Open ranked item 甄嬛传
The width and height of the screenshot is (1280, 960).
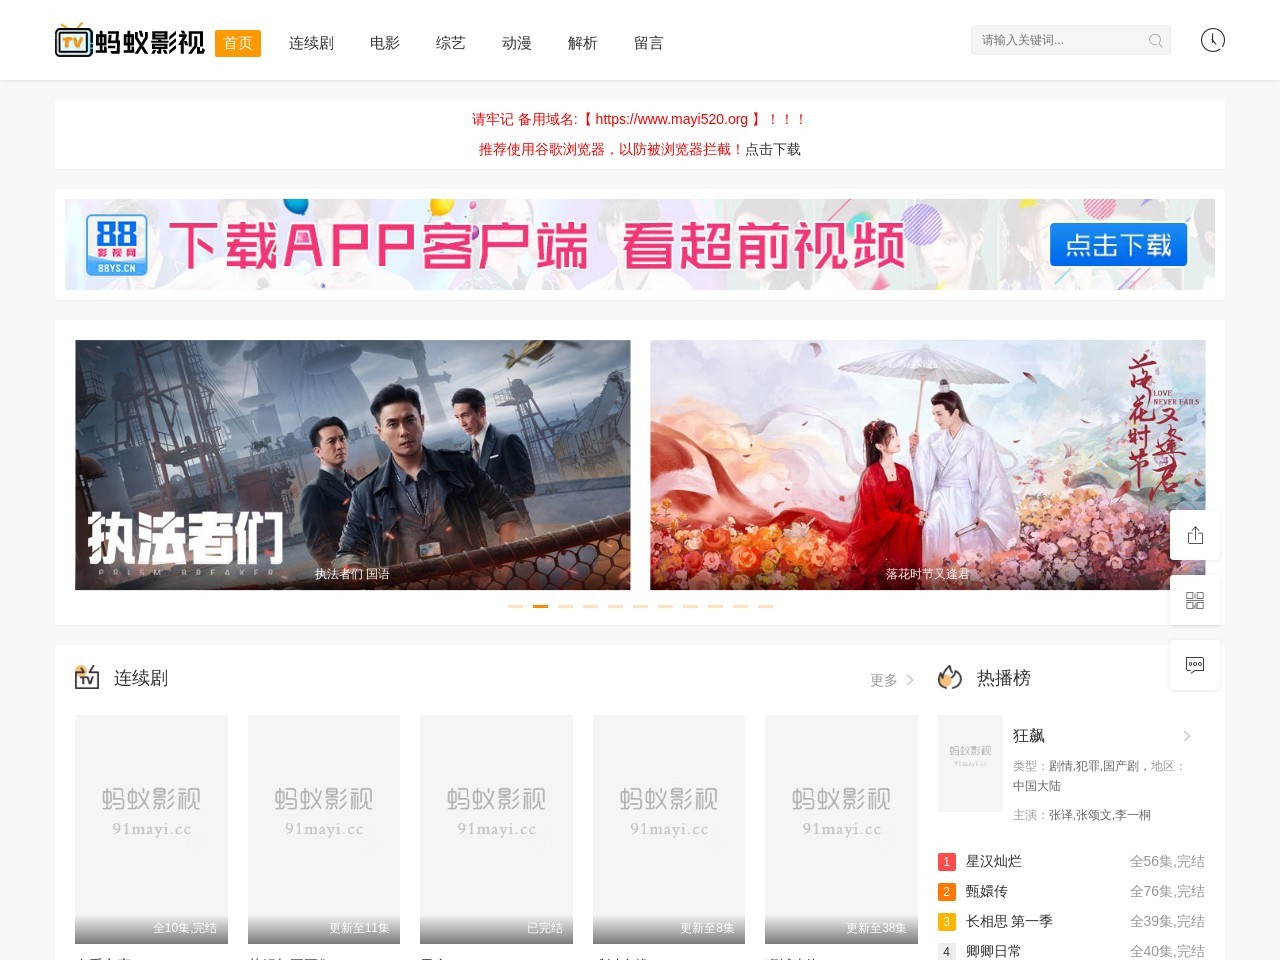987,891
